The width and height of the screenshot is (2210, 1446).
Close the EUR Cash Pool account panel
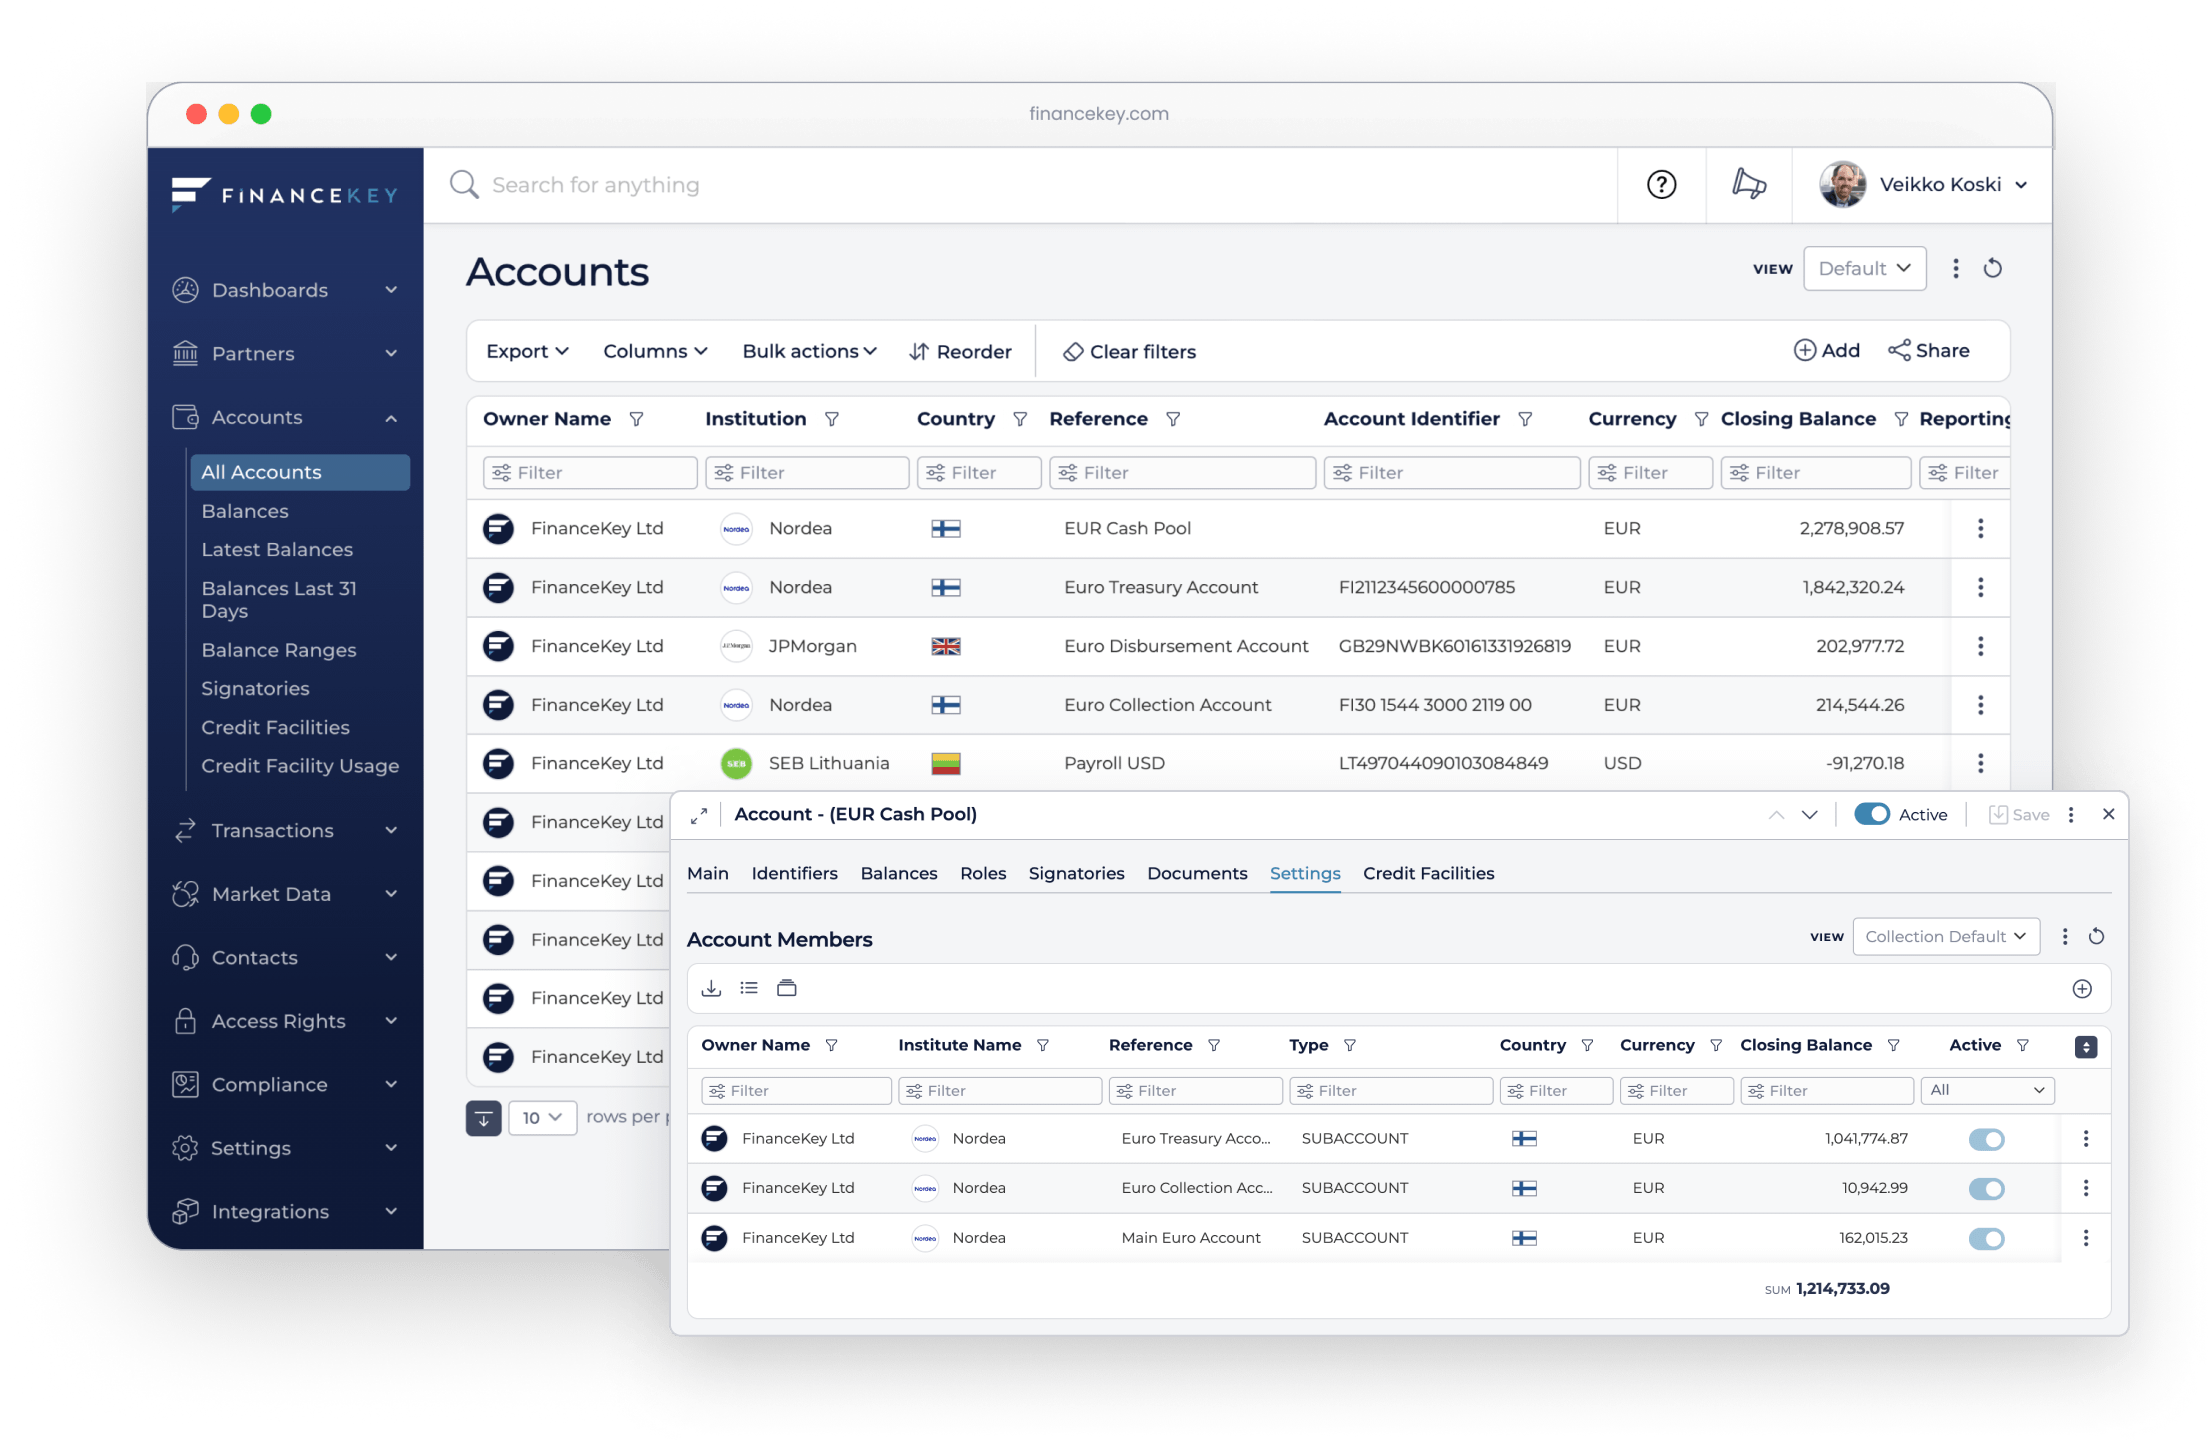click(2108, 814)
